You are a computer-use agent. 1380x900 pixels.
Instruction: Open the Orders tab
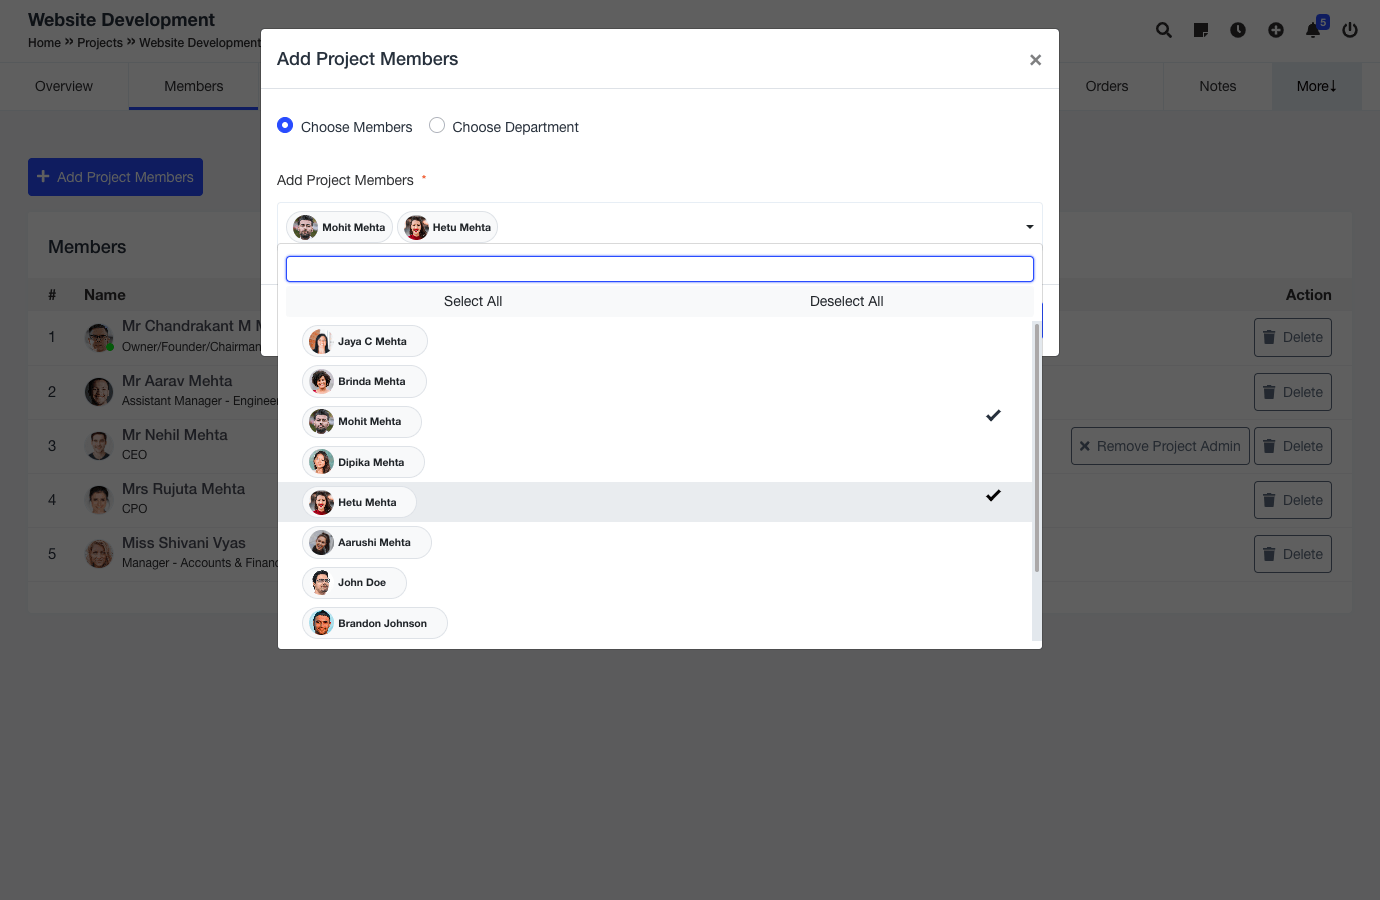pos(1106,86)
